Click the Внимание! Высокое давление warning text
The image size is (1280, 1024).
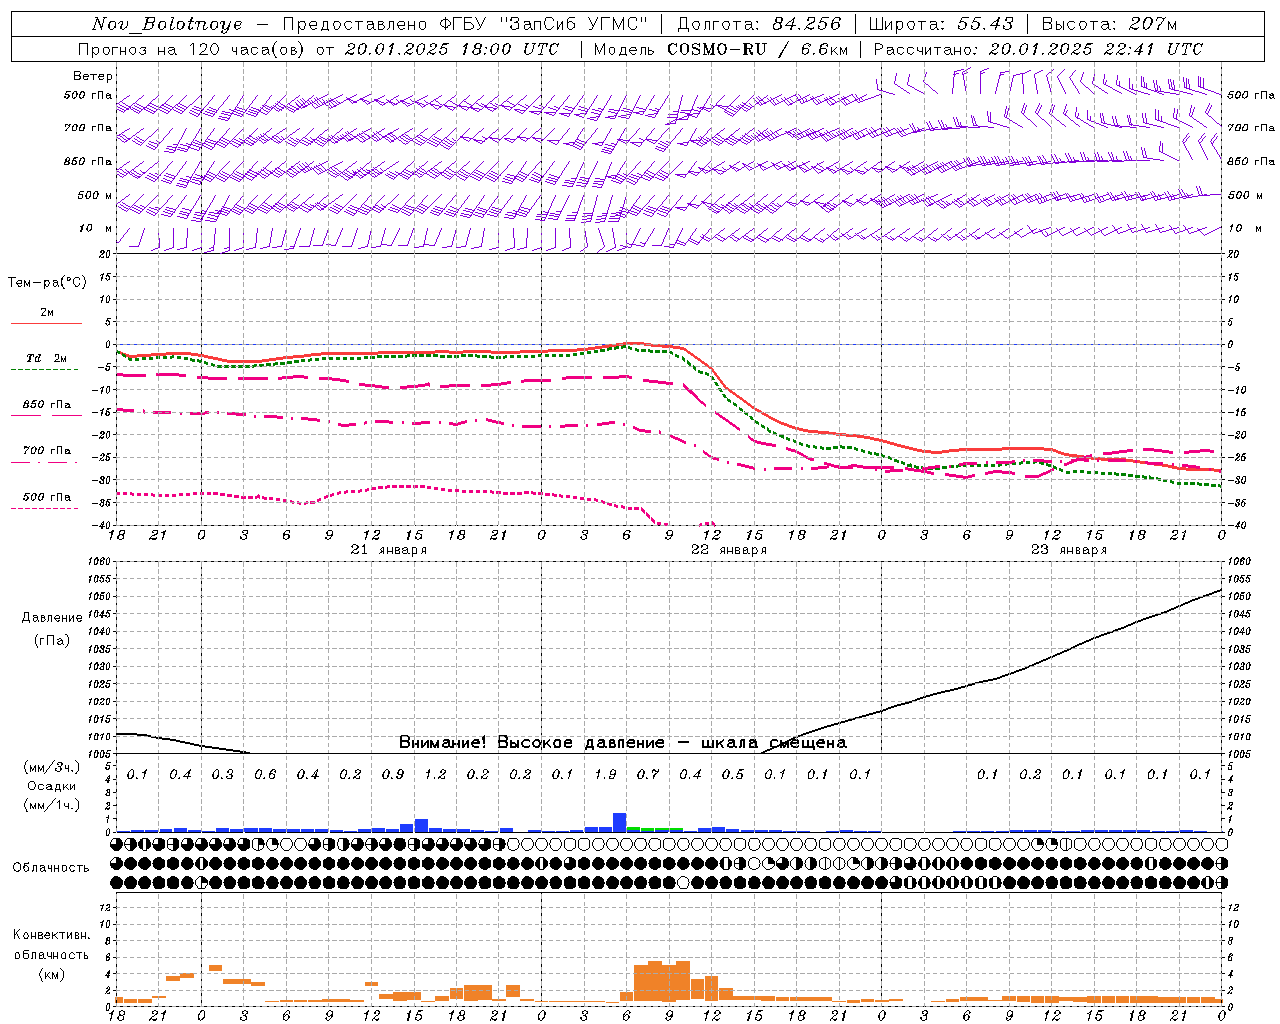(622, 743)
